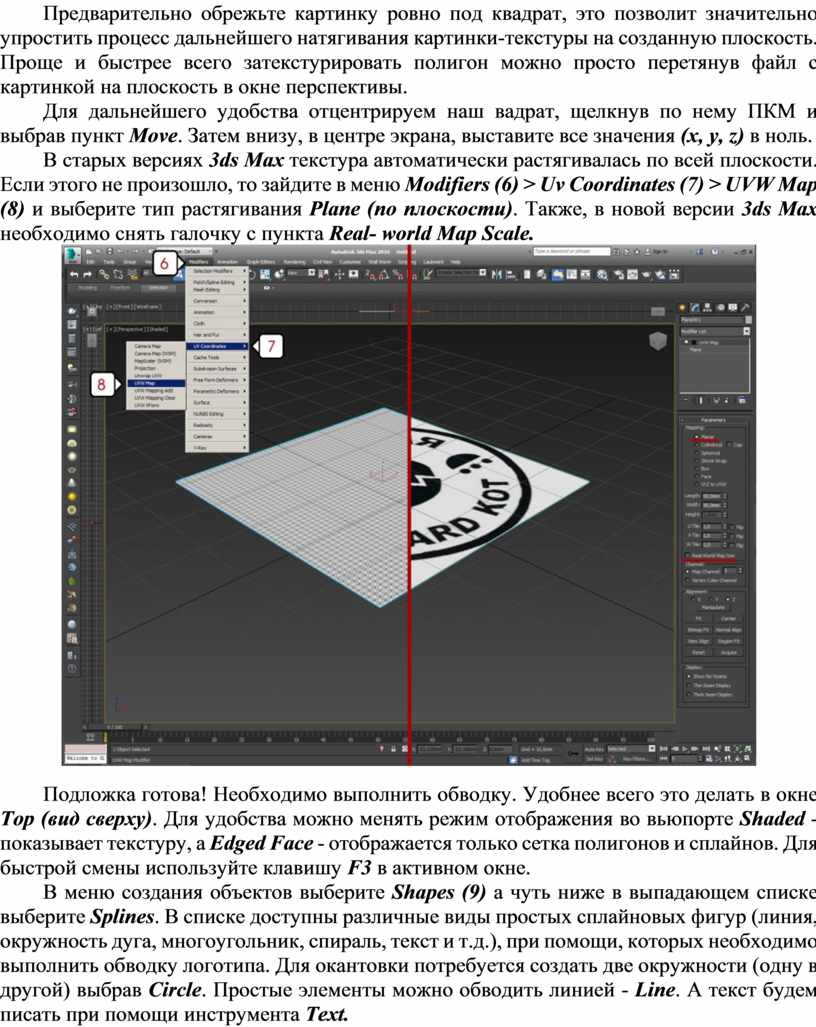Remove the modifier from the stack
The height and width of the screenshot is (1027, 816).
tap(727, 400)
